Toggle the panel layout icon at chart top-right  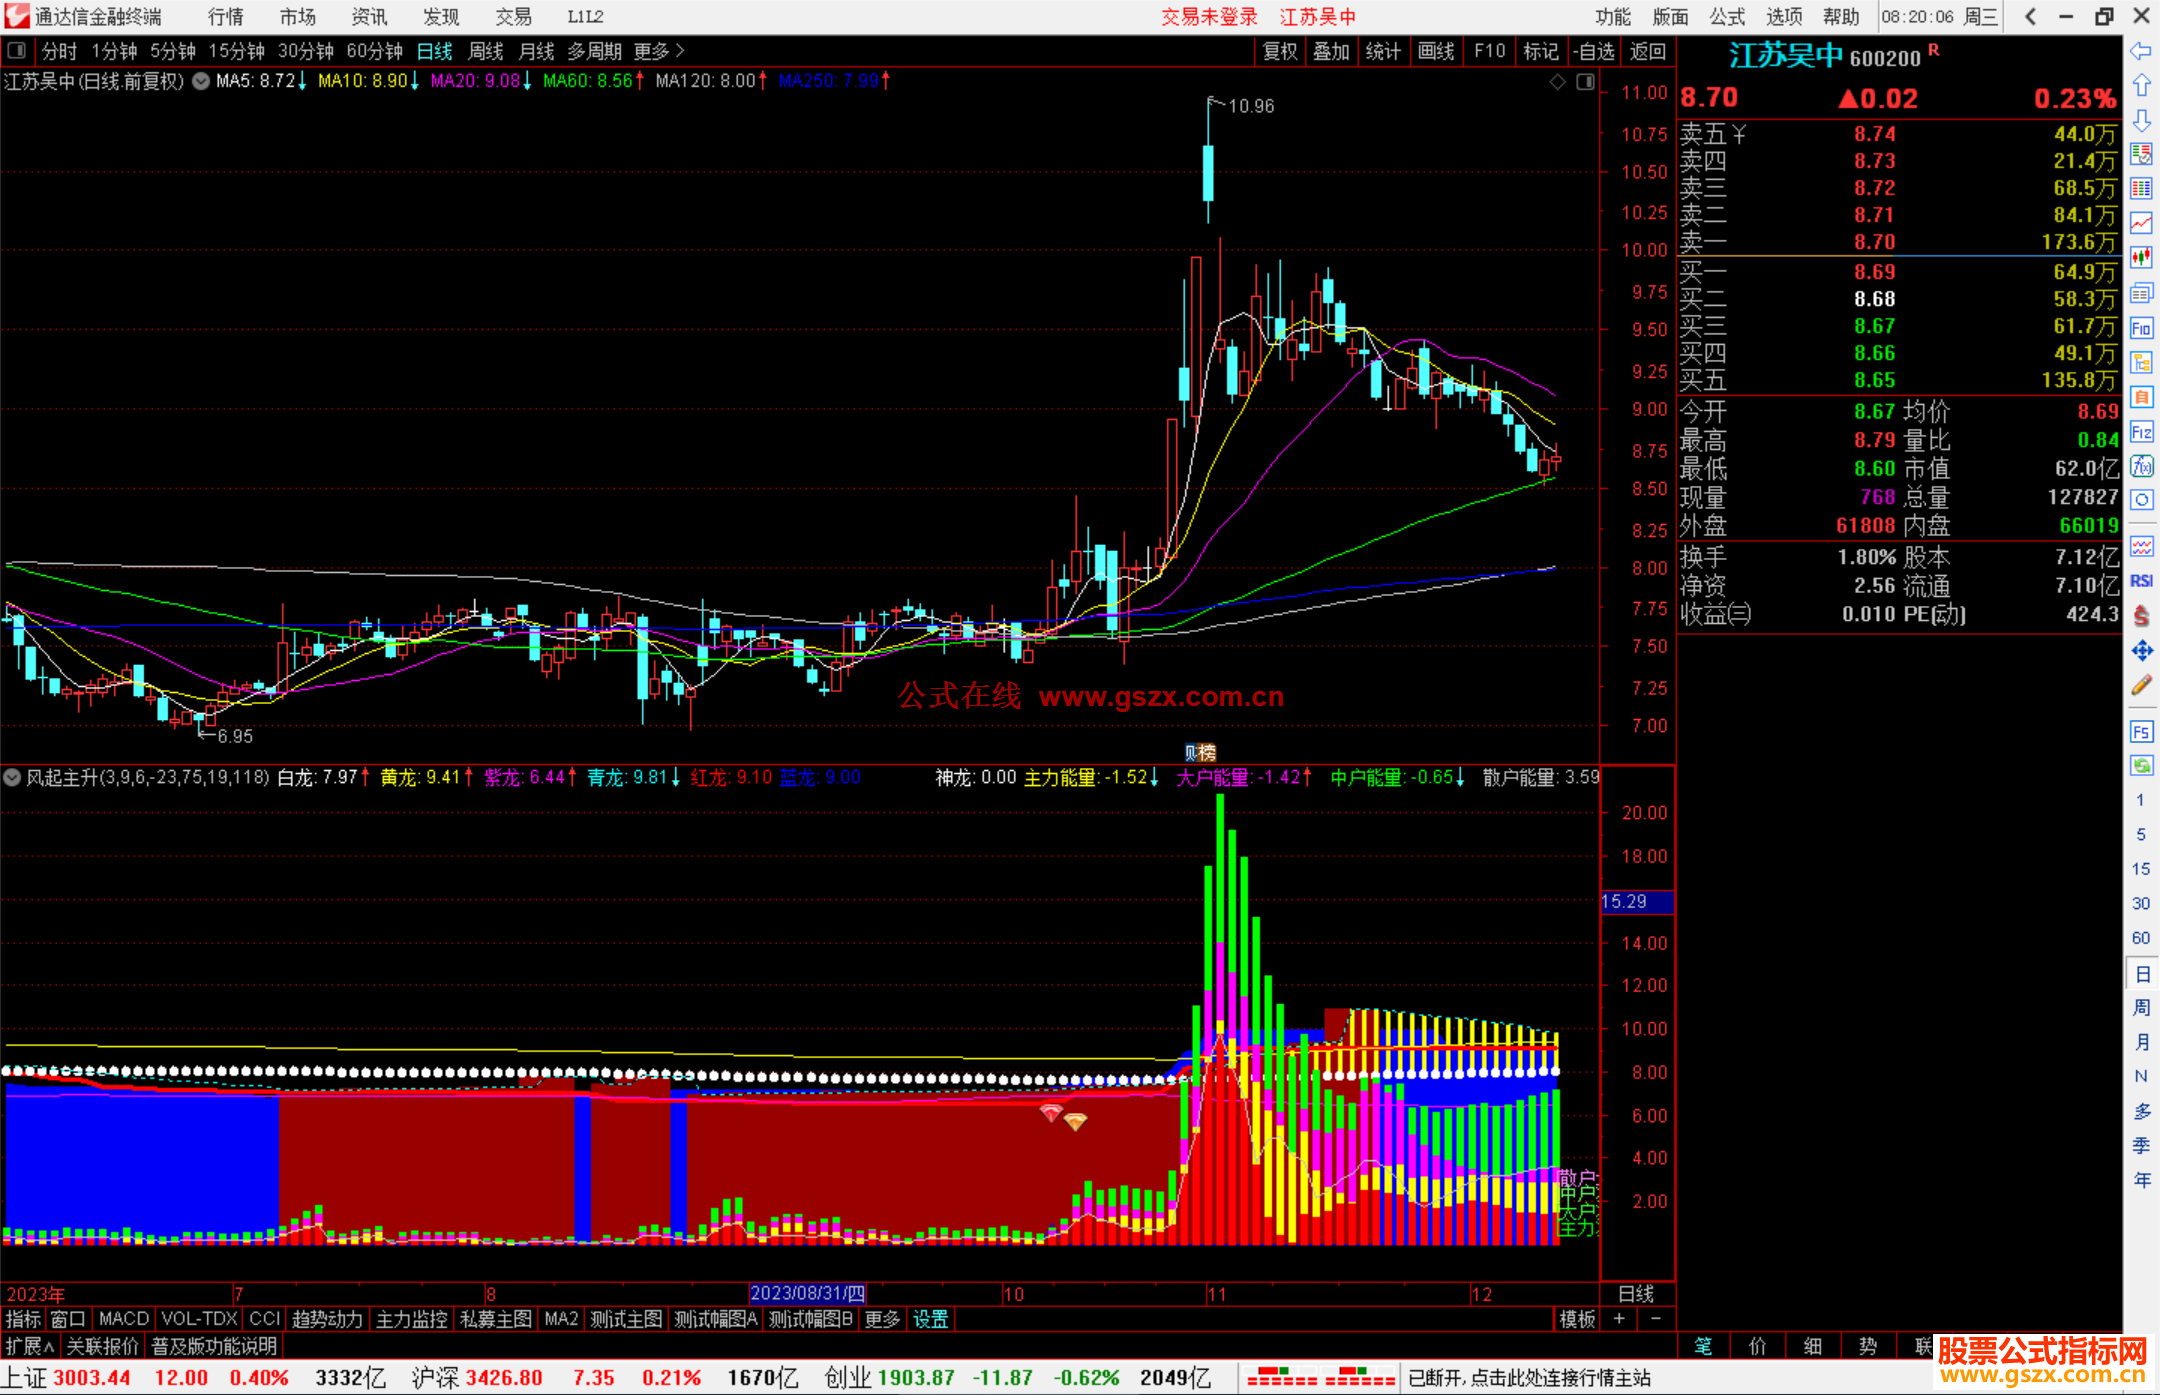click(1585, 82)
